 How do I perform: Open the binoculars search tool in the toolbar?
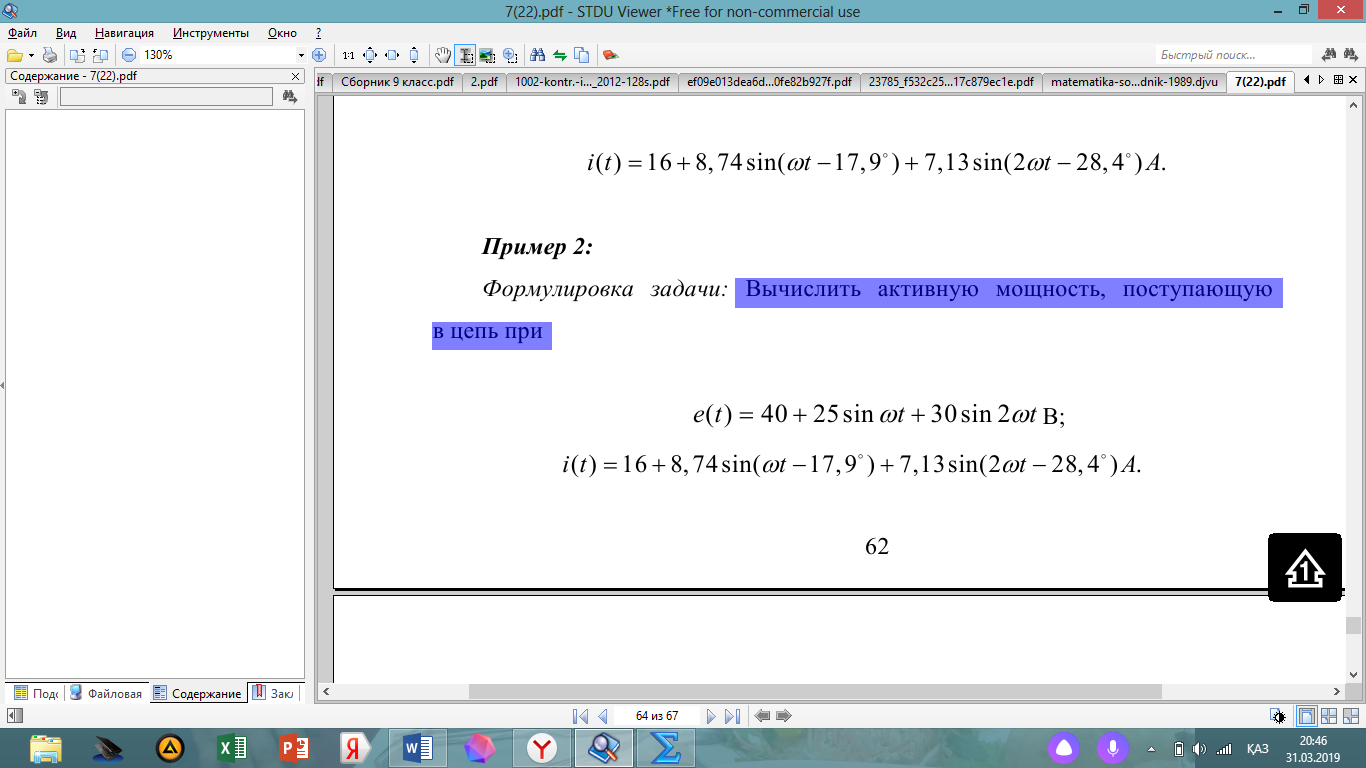tap(537, 55)
